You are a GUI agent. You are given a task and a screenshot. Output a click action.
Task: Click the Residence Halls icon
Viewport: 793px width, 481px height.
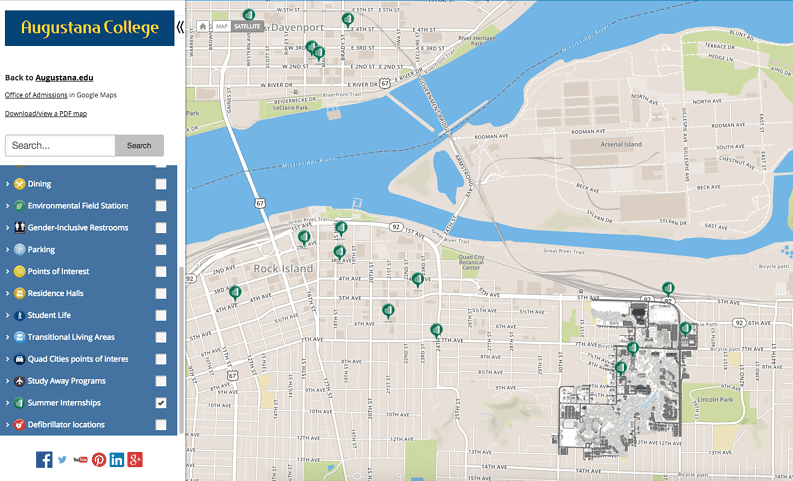(19, 293)
